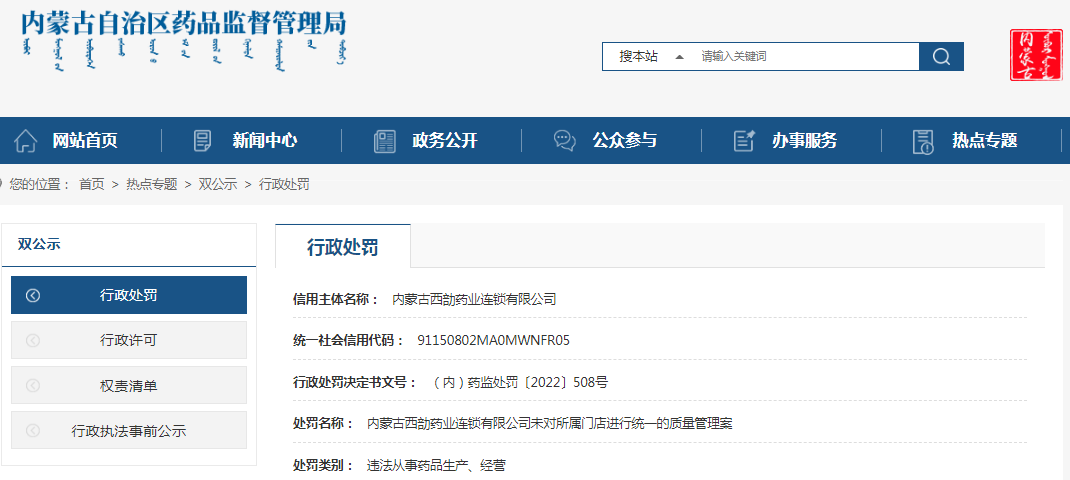This screenshot has height=480, width=1070.
Task: Click the magnifier search button
Action: [941, 57]
